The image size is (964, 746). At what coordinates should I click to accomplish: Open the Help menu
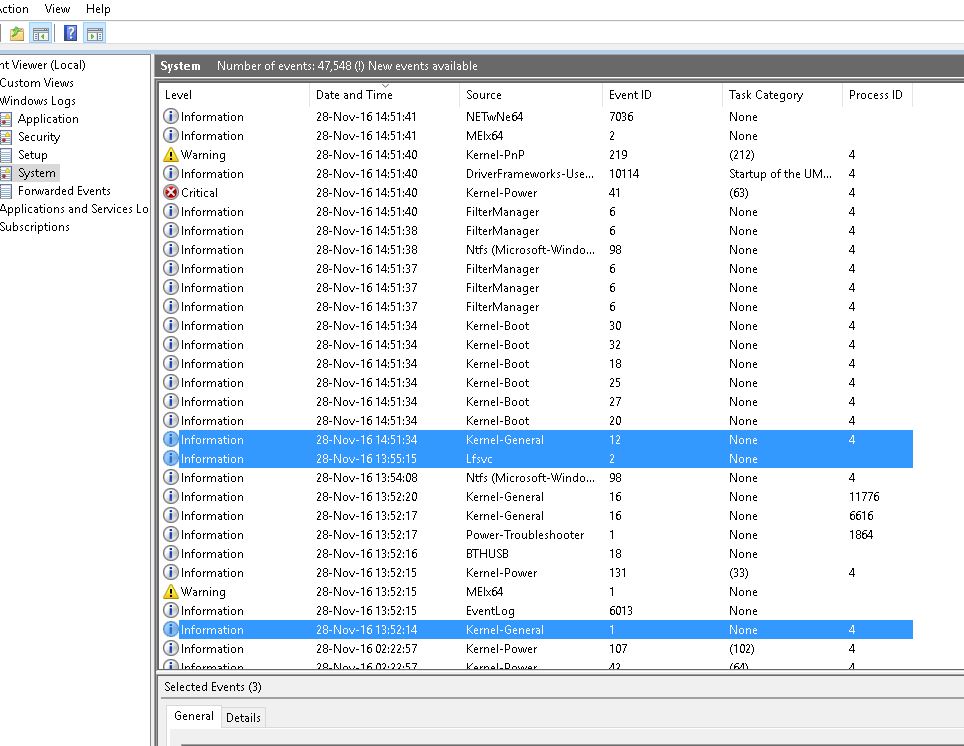98,9
